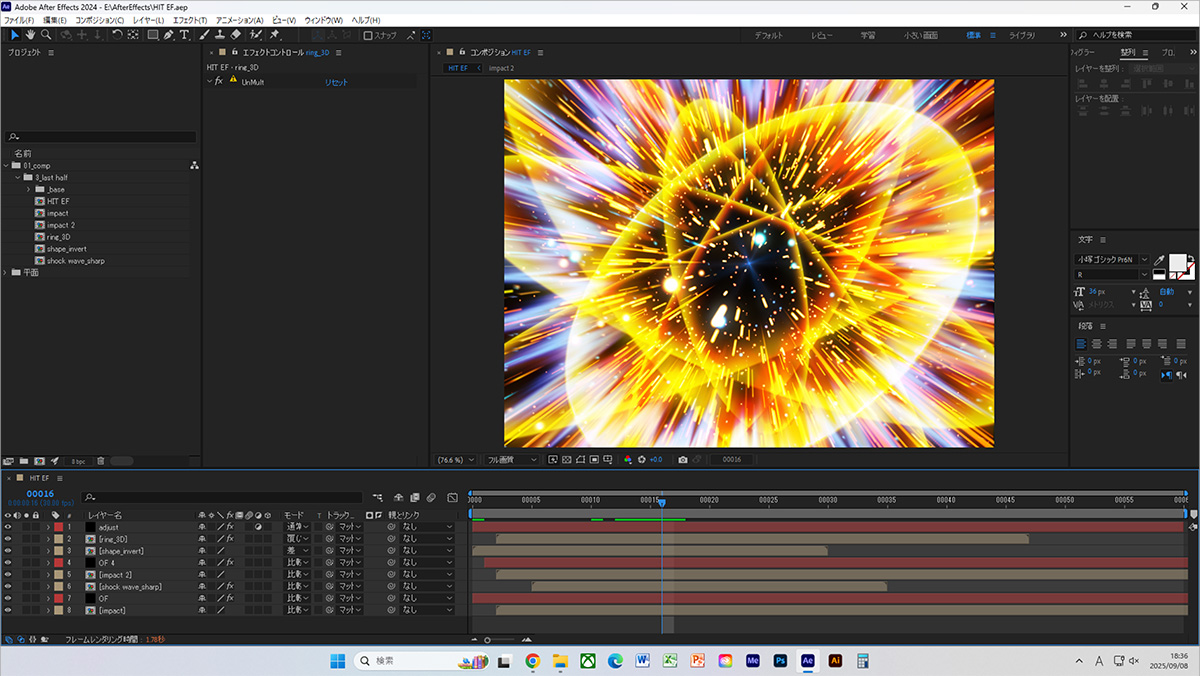Image resolution: width=1200 pixels, height=676 pixels.
Task: Open the viewer magnification dropdown showing 76.6%
Action: click(x=456, y=460)
